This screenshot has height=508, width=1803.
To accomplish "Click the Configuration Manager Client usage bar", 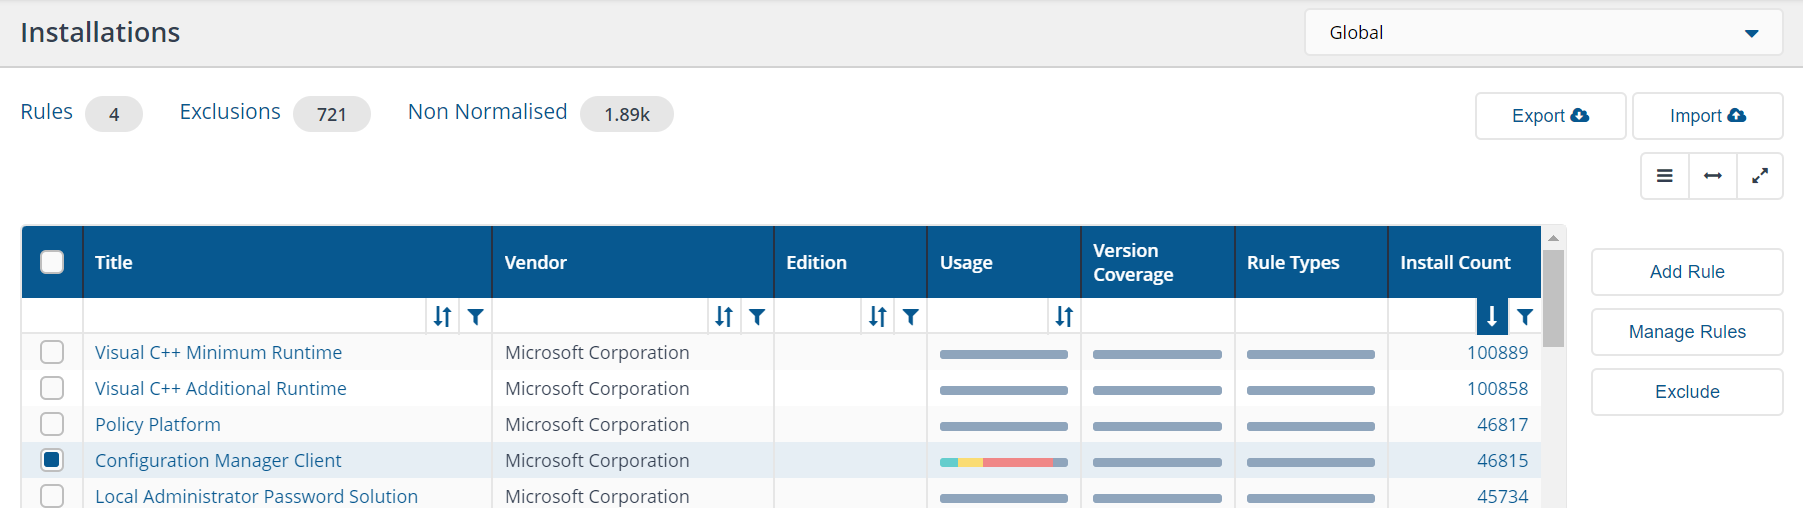I will pos(1003,462).
